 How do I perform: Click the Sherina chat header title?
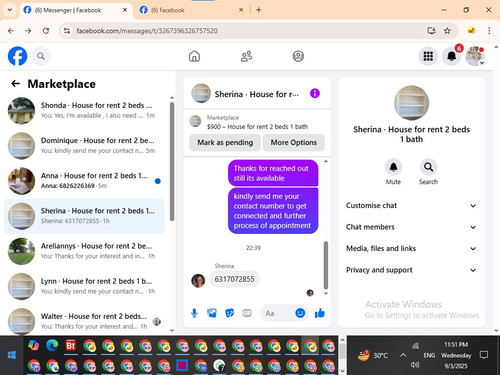(257, 94)
